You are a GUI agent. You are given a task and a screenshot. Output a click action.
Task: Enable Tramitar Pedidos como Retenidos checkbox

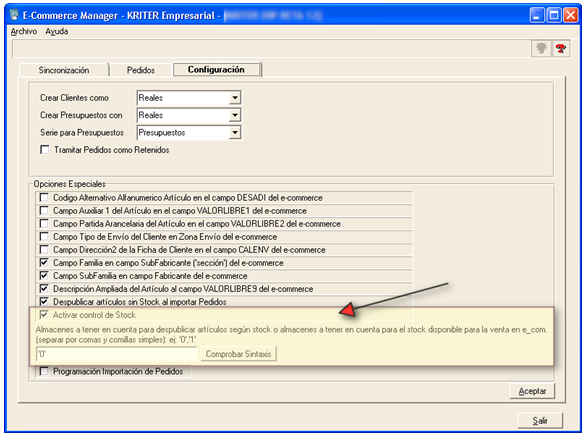coord(45,150)
